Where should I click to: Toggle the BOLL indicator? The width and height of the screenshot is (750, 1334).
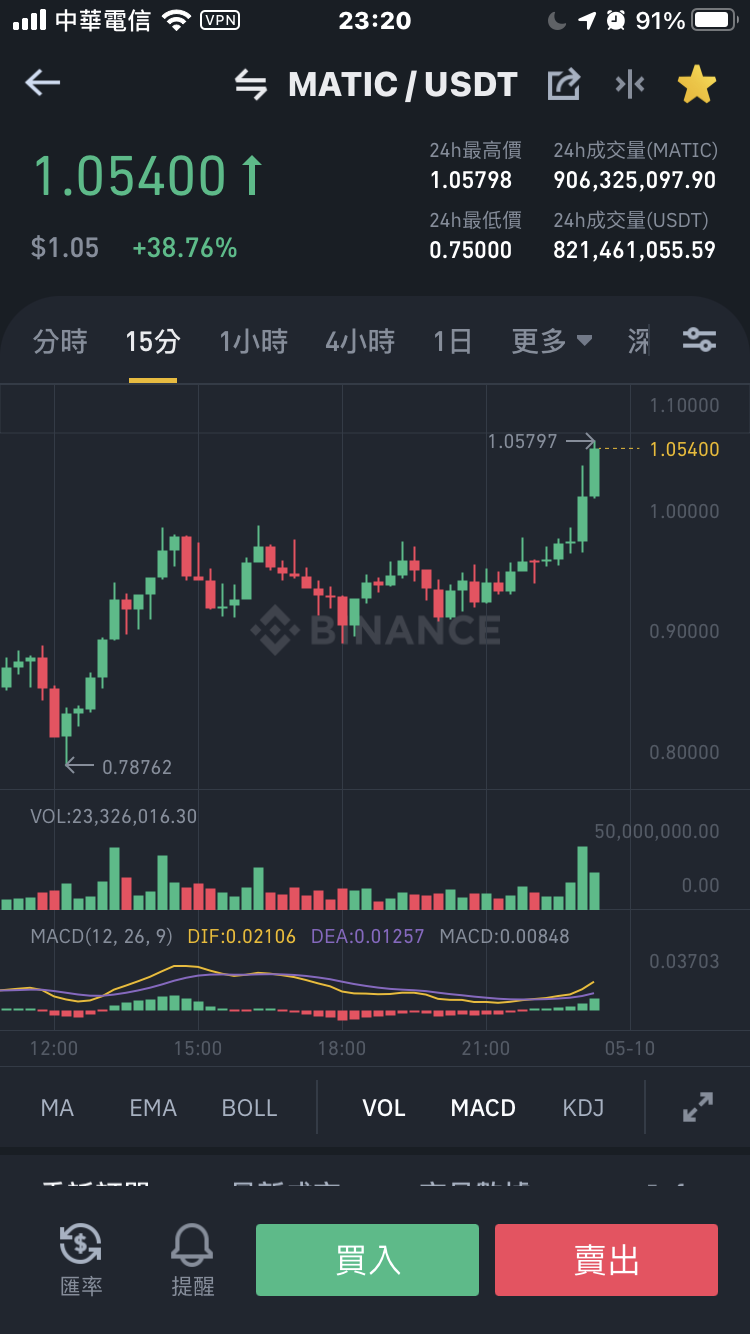coord(249,1108)
